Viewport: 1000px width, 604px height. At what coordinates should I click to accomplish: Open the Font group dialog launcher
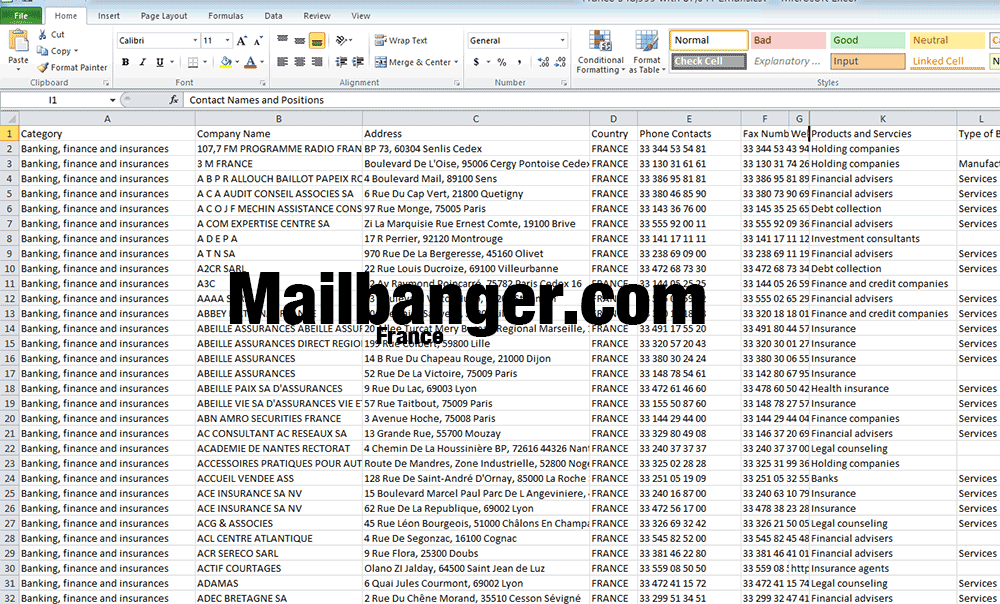262,83
